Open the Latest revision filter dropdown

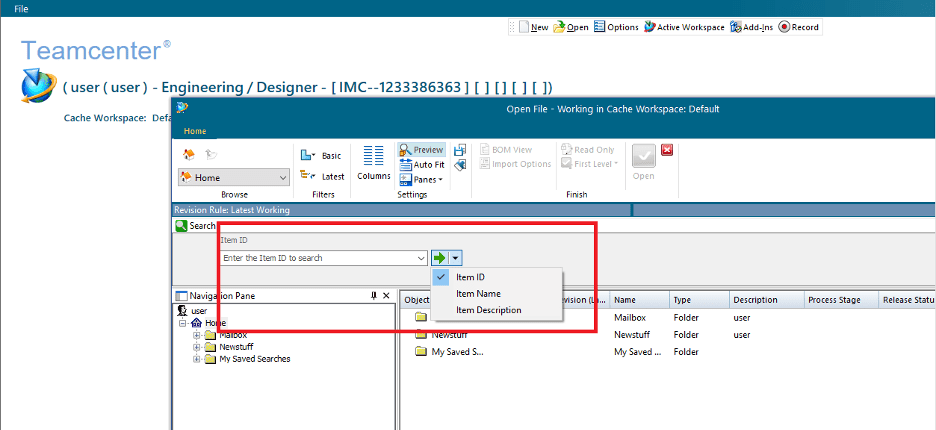[322, 176]
